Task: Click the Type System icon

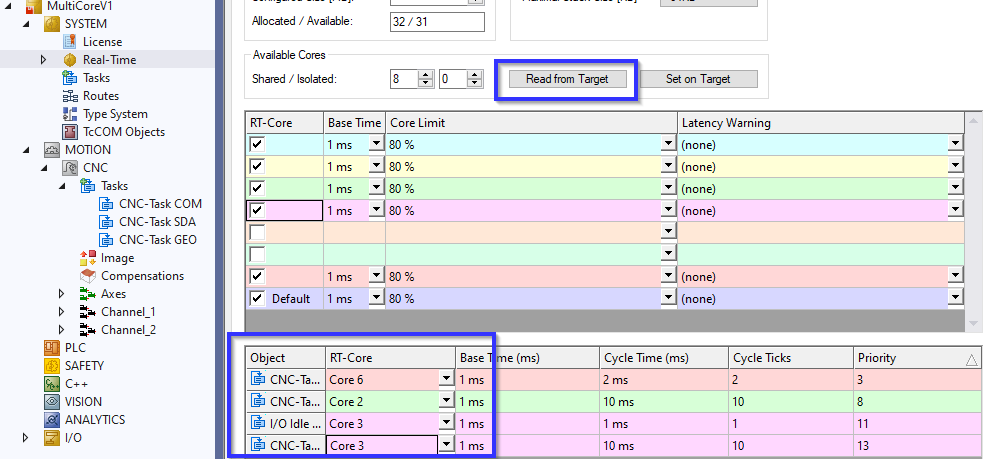Action: [70, 114]
